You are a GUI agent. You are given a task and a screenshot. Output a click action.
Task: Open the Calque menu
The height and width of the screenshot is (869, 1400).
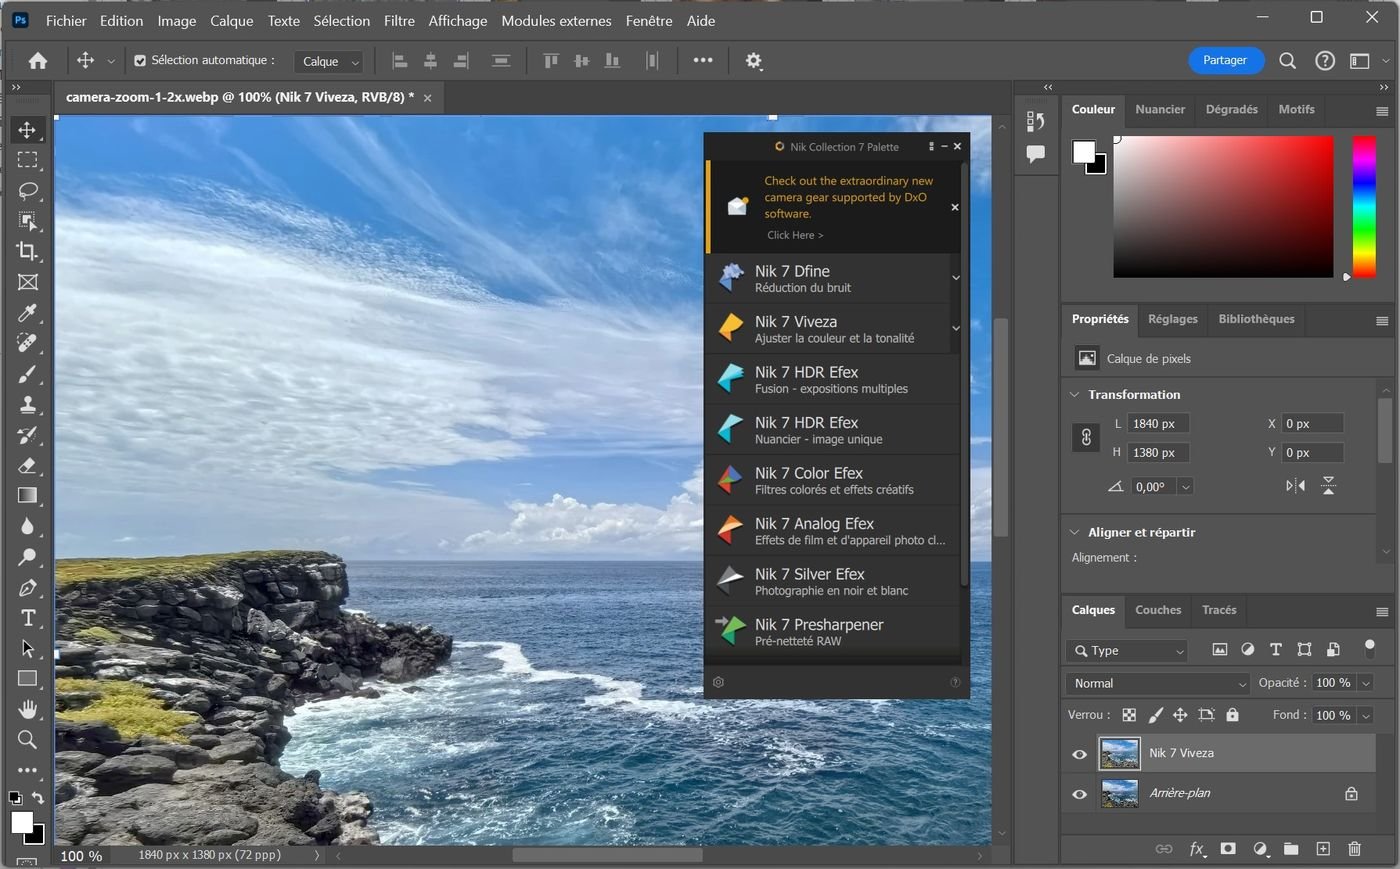click(231, 20)
